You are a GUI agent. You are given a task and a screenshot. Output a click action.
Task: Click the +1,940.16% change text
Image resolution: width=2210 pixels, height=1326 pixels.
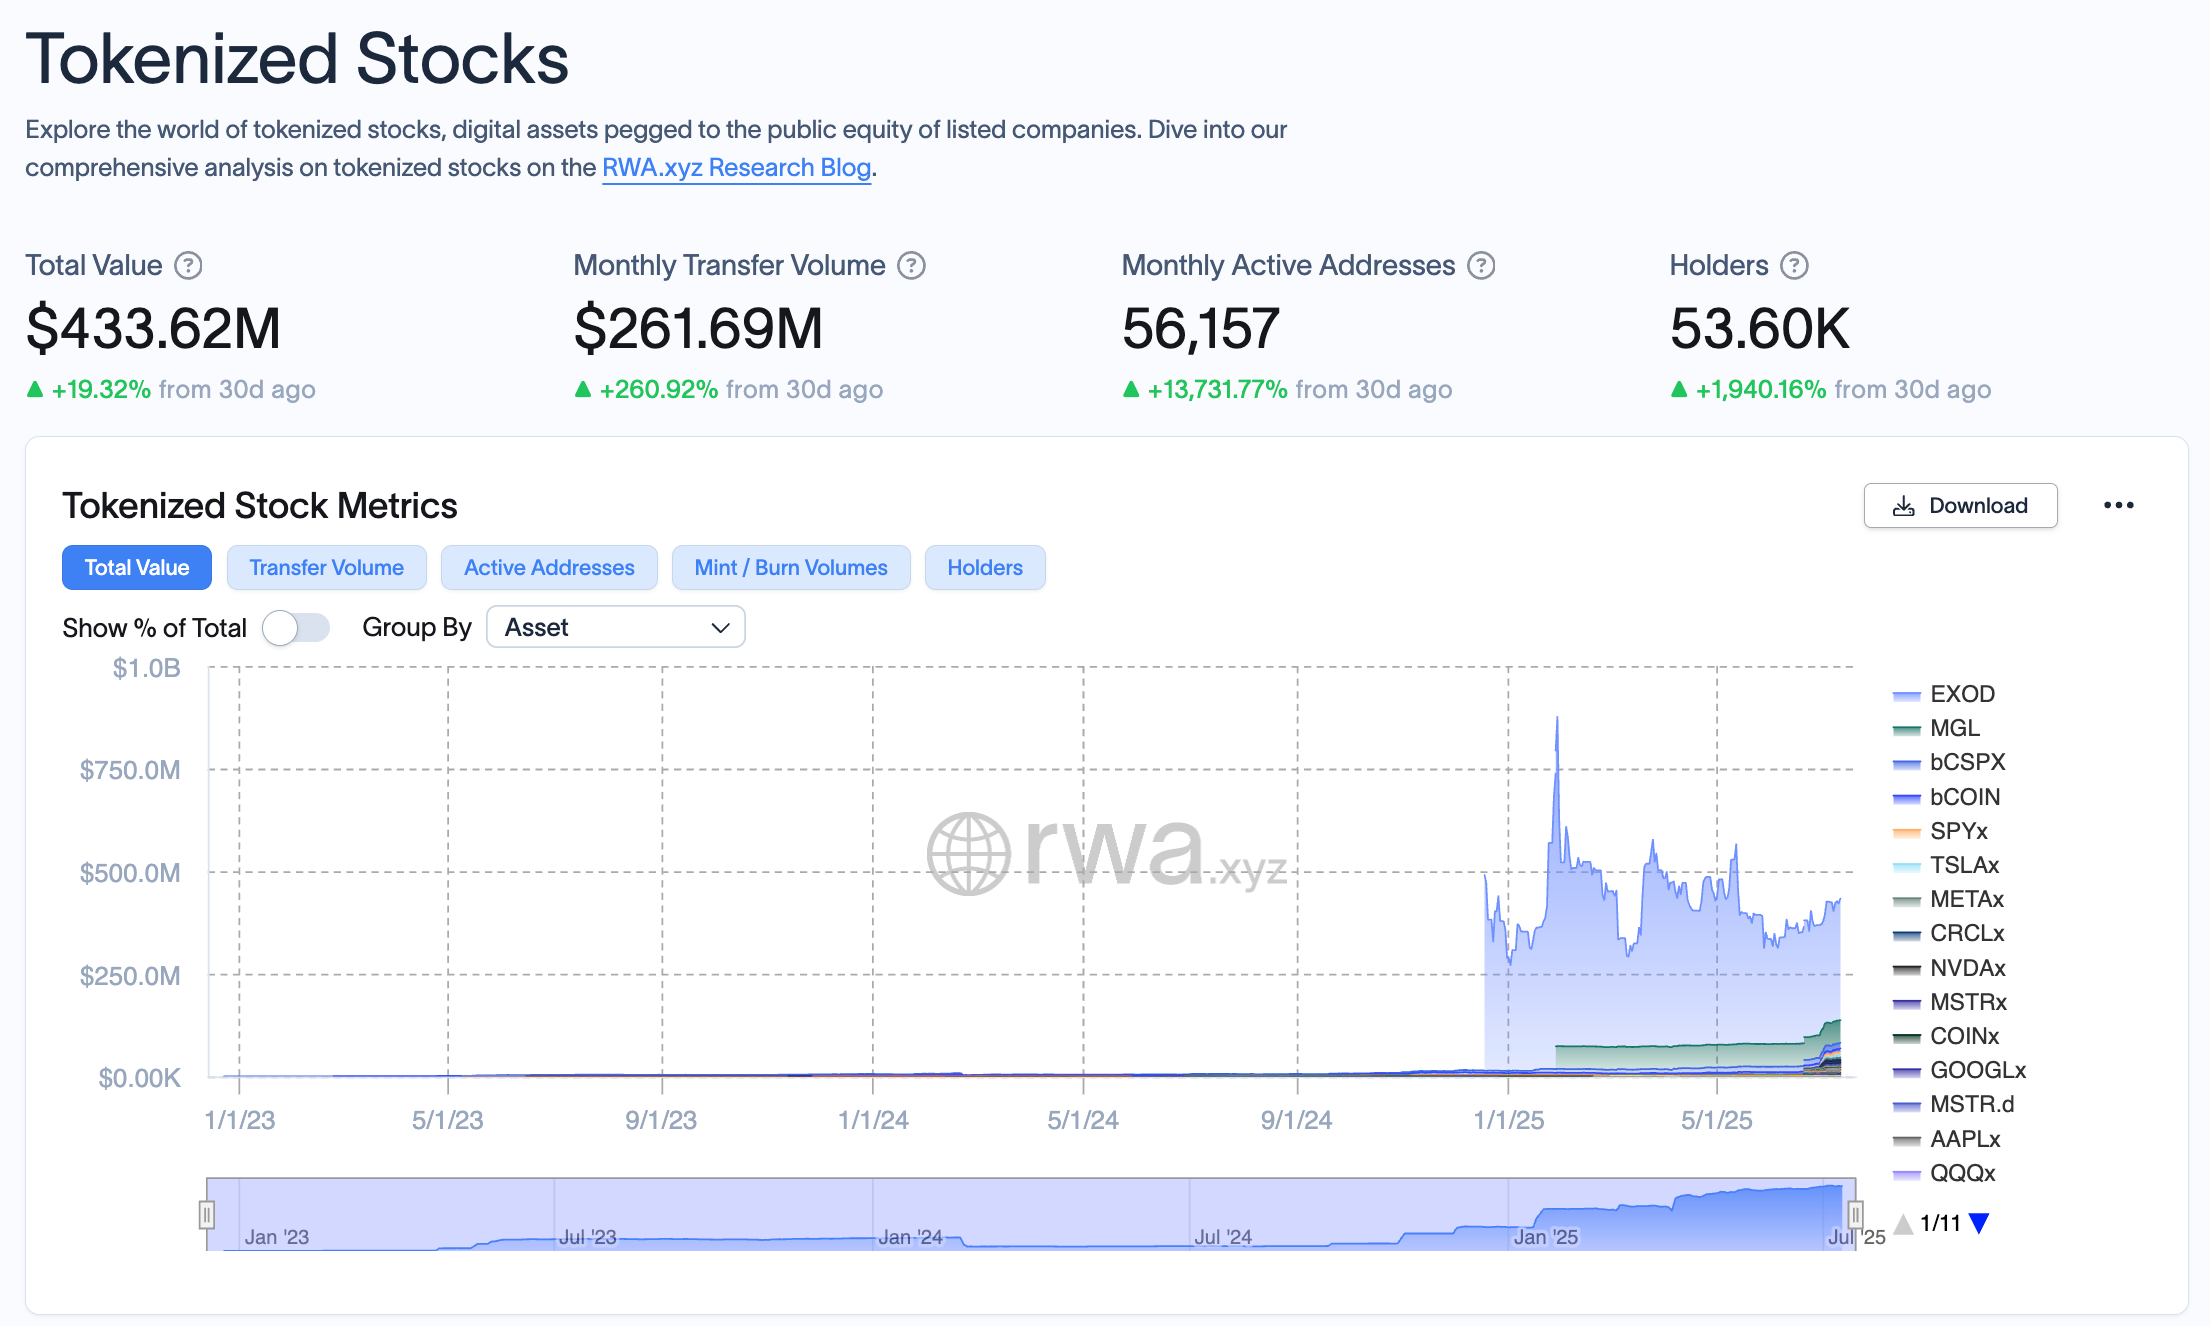point(1761,389)
